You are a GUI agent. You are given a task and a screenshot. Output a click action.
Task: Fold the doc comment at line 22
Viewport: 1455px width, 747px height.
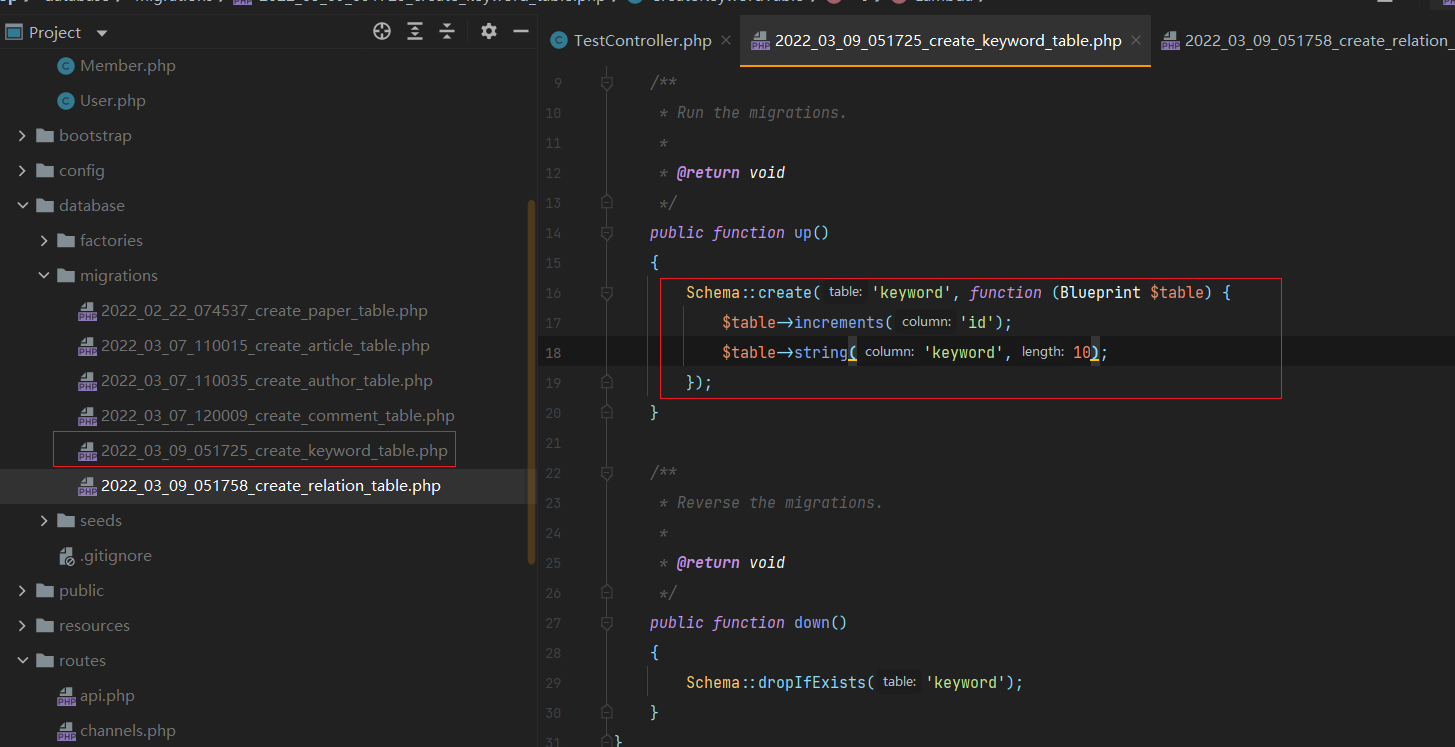606,473
